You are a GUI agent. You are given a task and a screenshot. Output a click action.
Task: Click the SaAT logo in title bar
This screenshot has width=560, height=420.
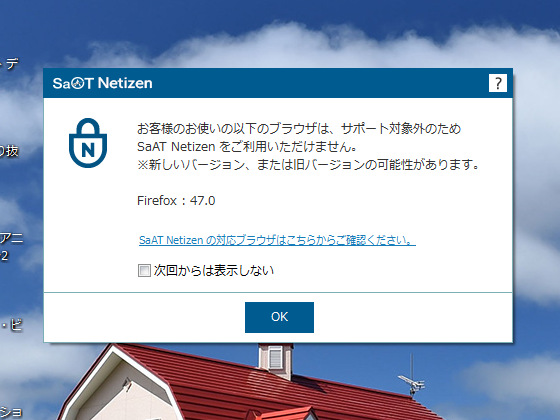pyautogui.click(x=73, y=83)
